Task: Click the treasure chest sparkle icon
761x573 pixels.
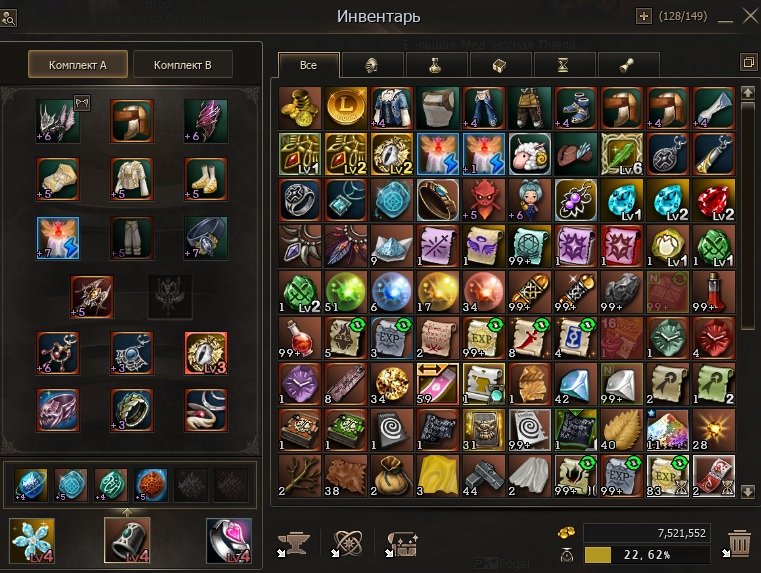Action: click(x=402, y=544)
